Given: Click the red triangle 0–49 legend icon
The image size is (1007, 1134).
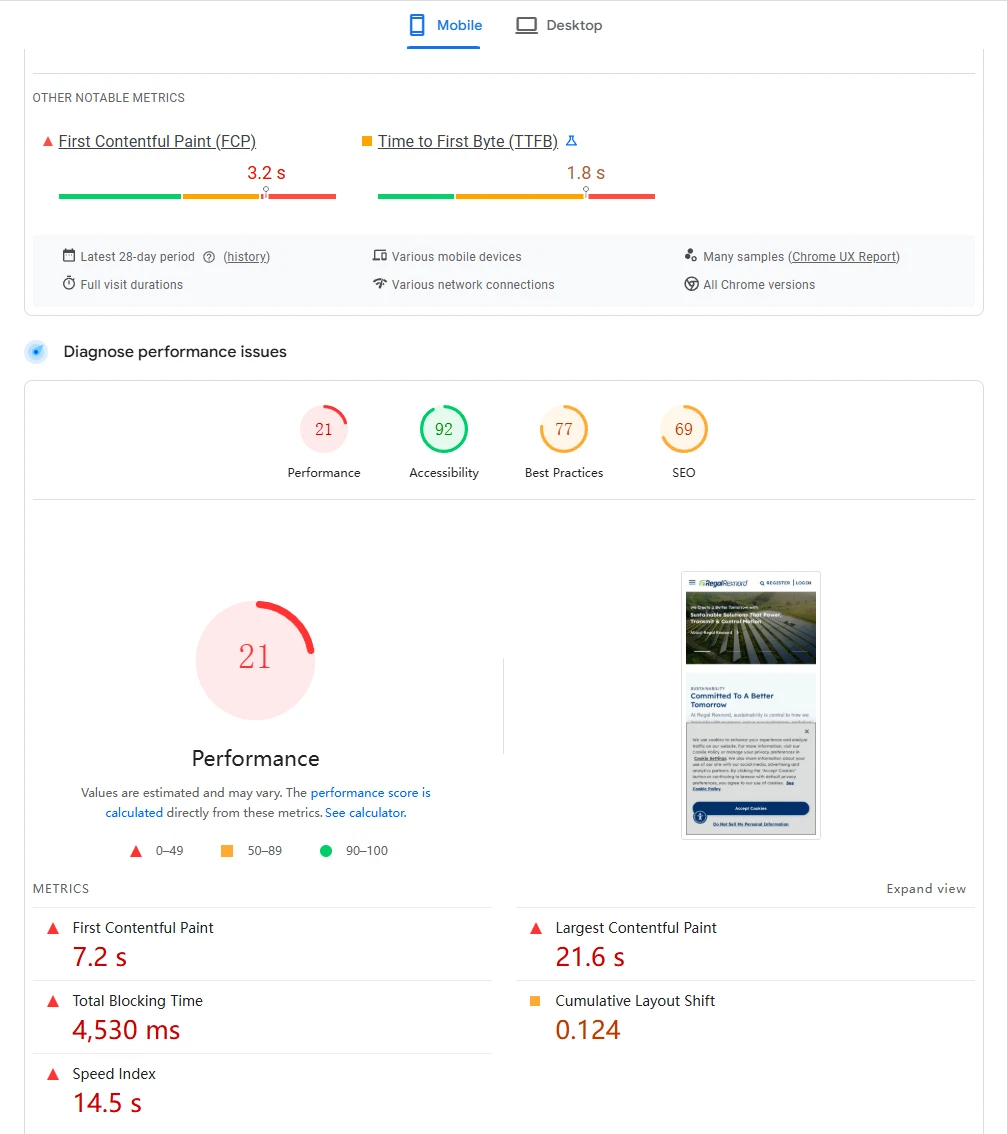Looking at the screenshot, I should (x=136, y=851).
